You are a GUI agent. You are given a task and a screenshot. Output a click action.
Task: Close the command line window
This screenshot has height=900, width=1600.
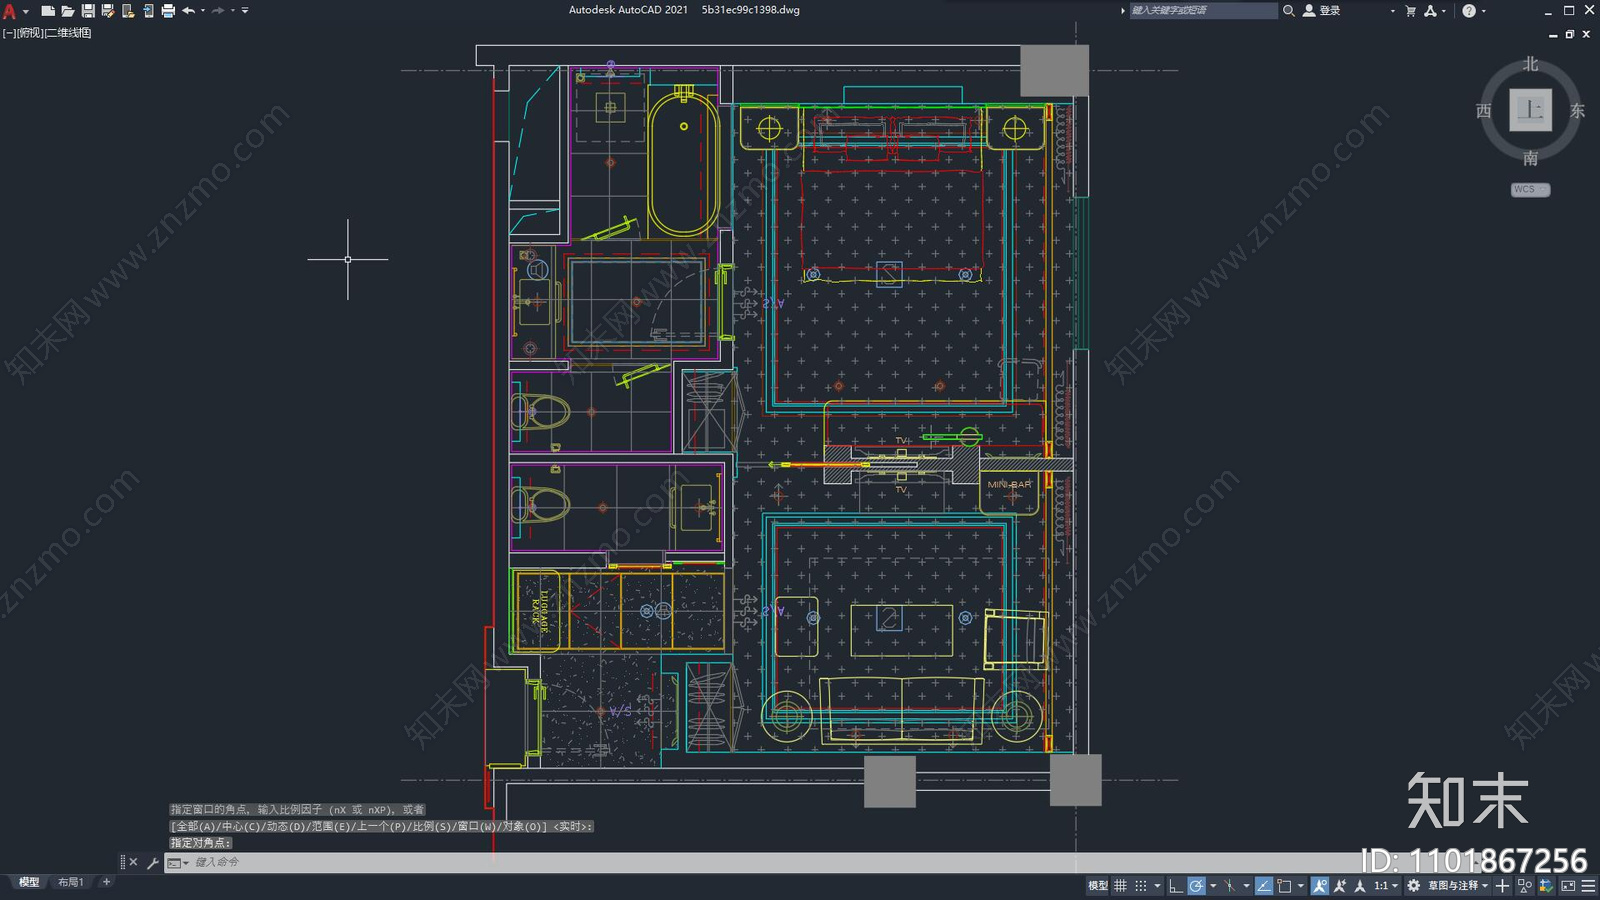pos(133,862)
